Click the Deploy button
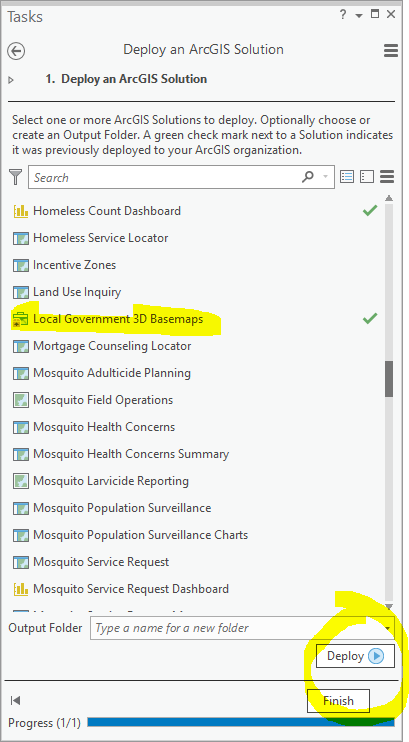The width and height of the screenshot is (409, 742). (x=355, y=656)
